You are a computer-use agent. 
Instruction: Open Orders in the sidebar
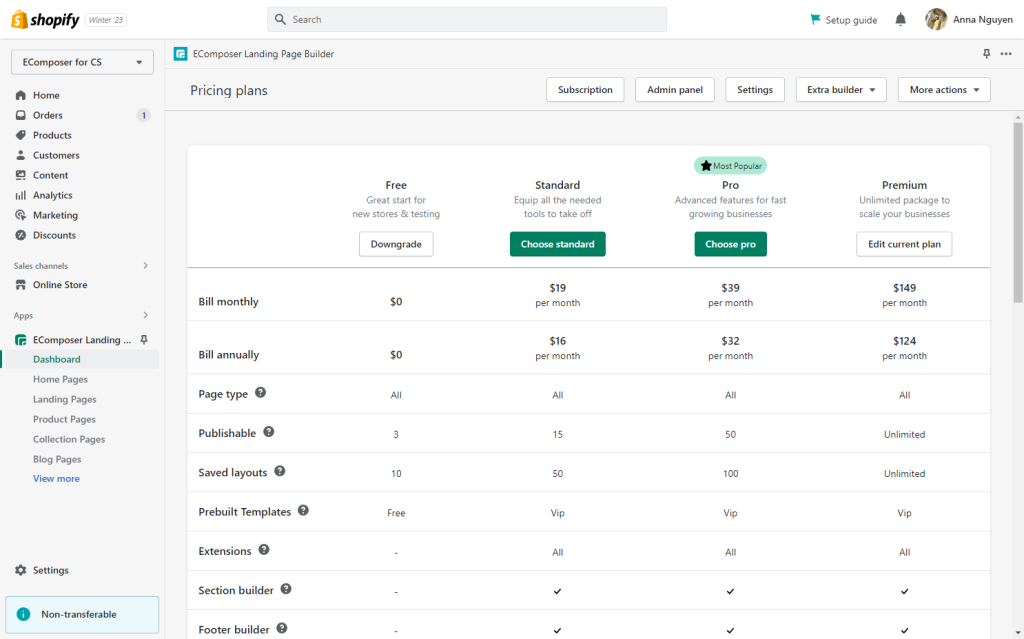(x=48, y=115)
